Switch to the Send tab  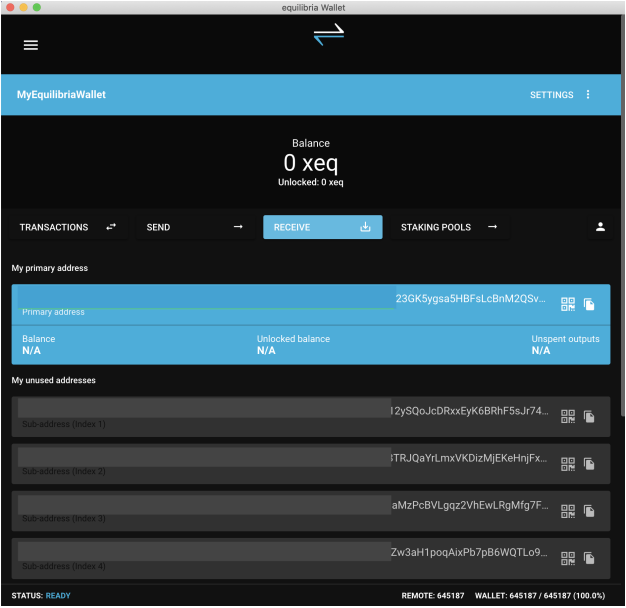coord(194,227)
